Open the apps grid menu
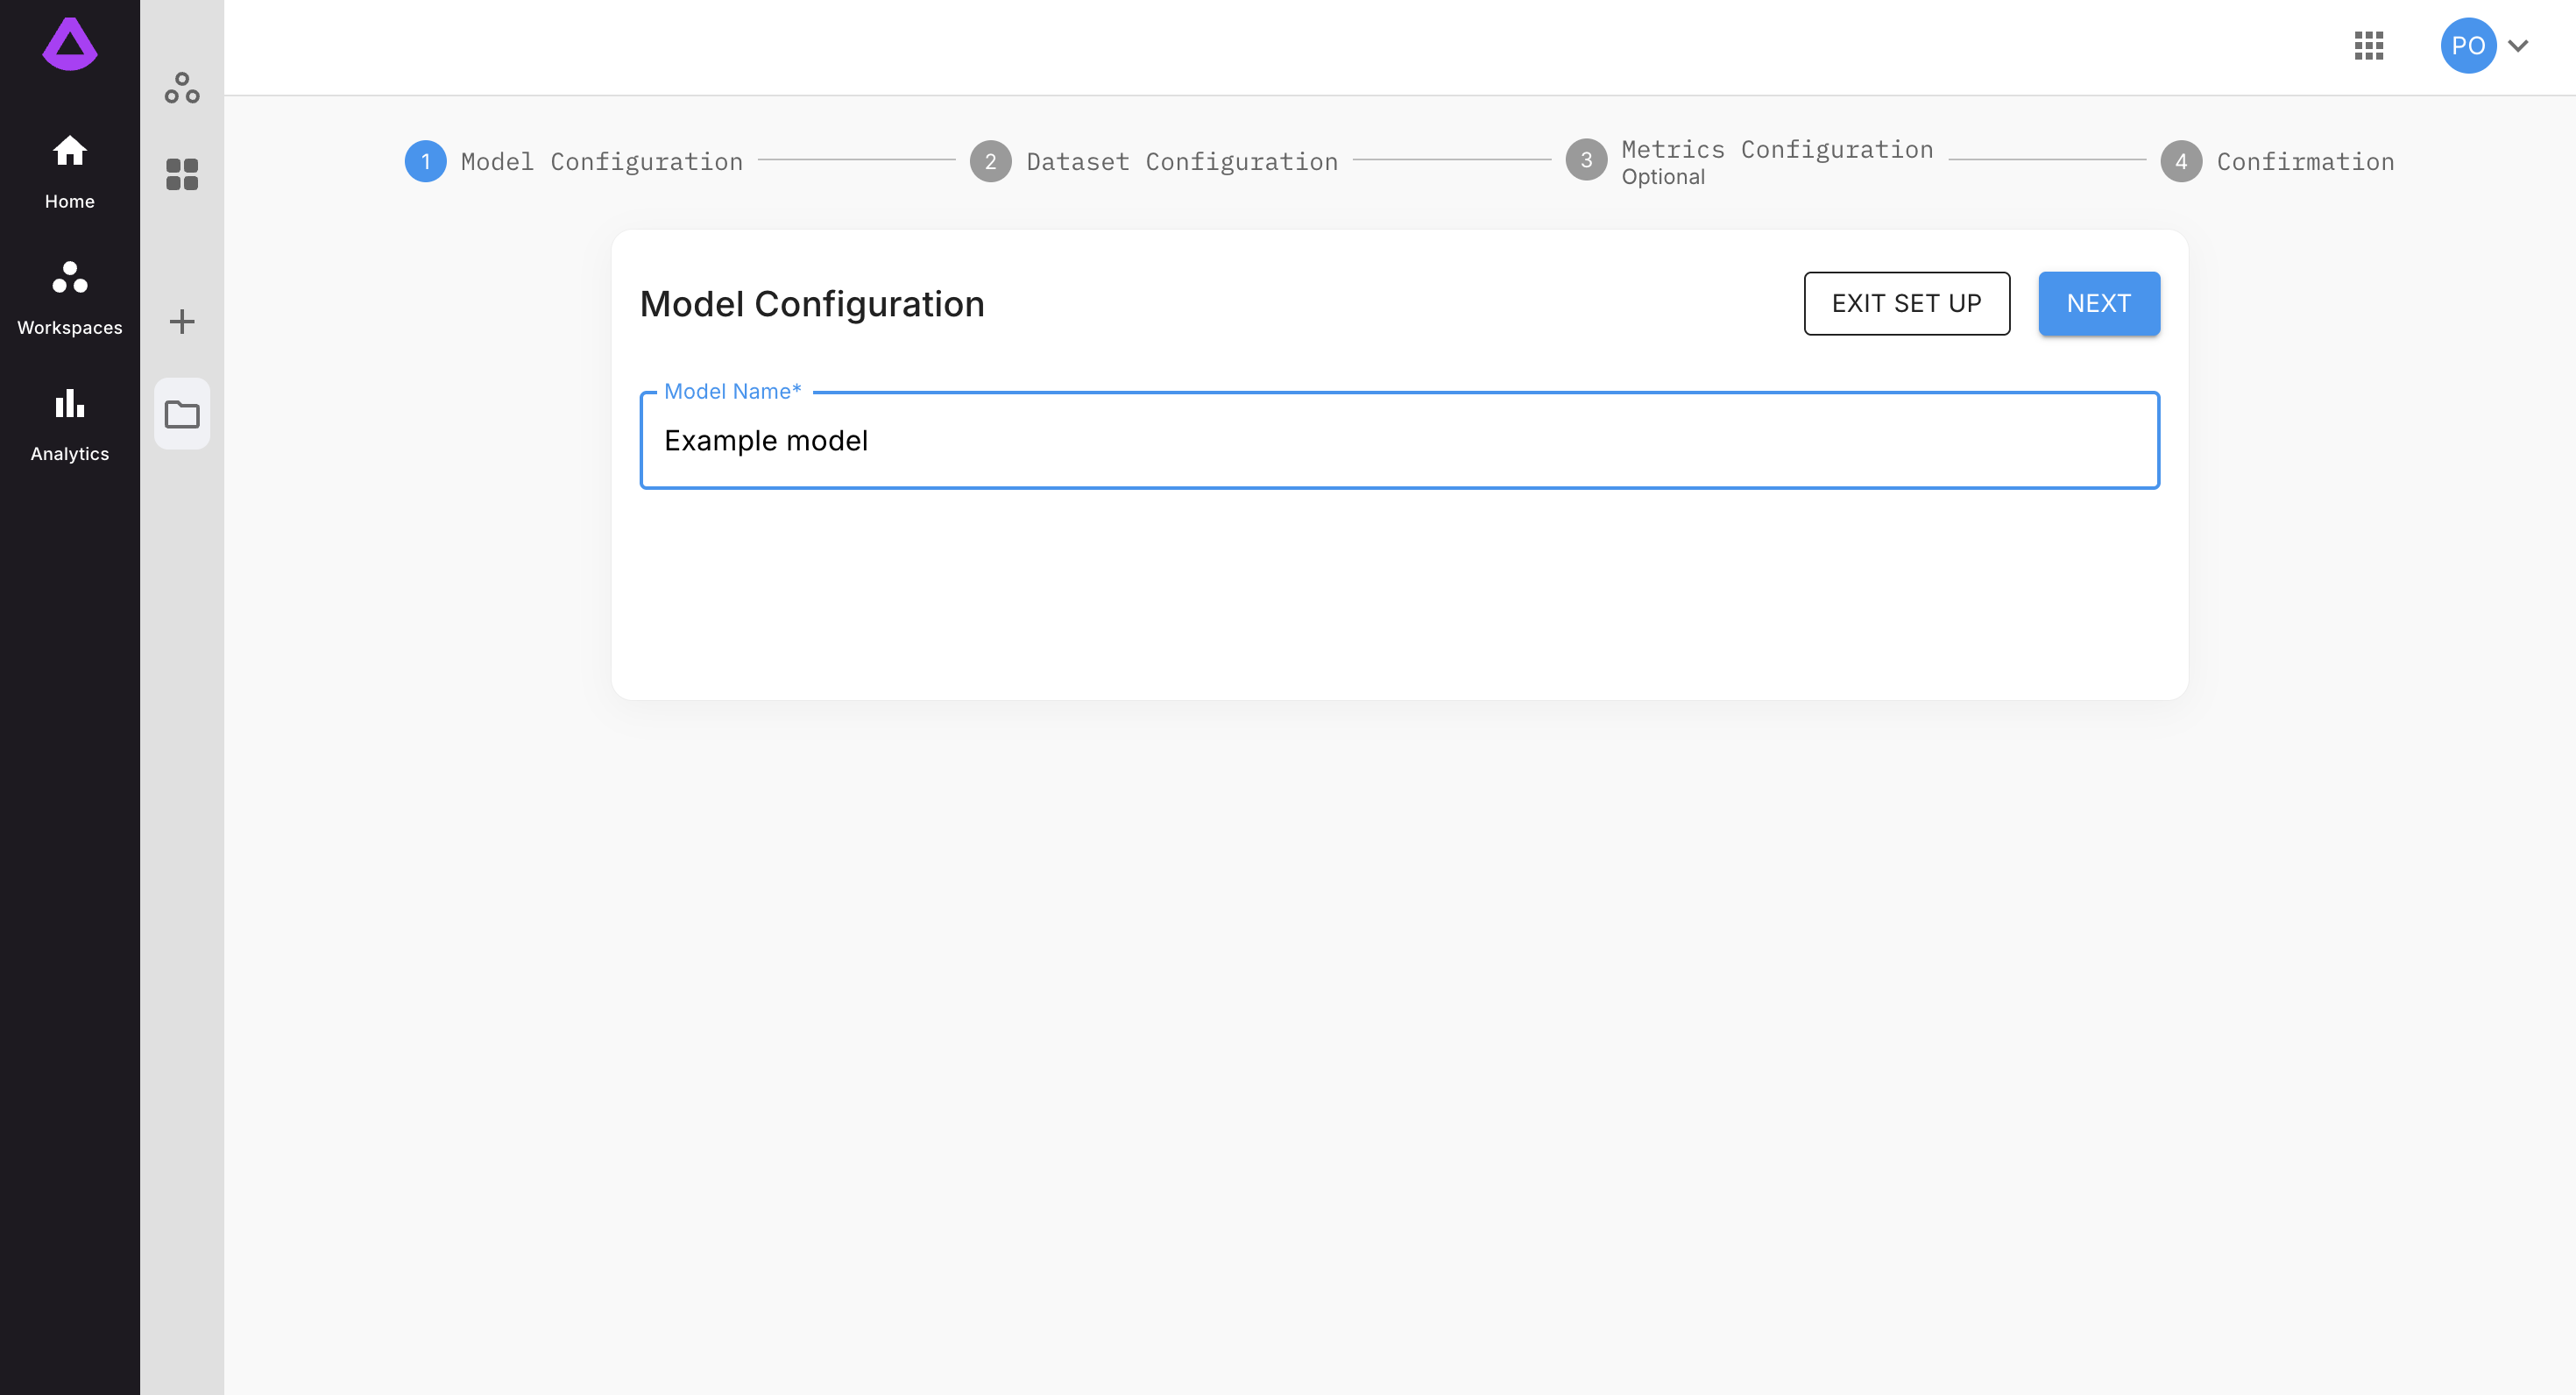Screen dimensions: 2576x1395 [x=2368, y=45]
